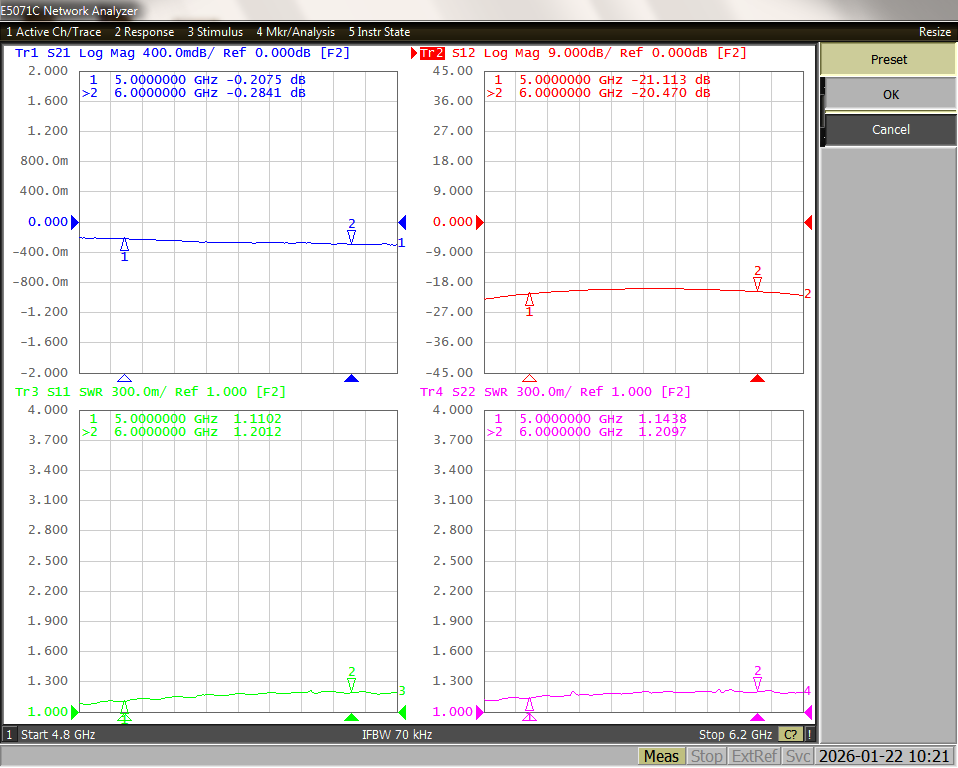Select marker 1 on S22 SWR trace
The width and height of the screenshot is (958, 768).
click(529, 706)
